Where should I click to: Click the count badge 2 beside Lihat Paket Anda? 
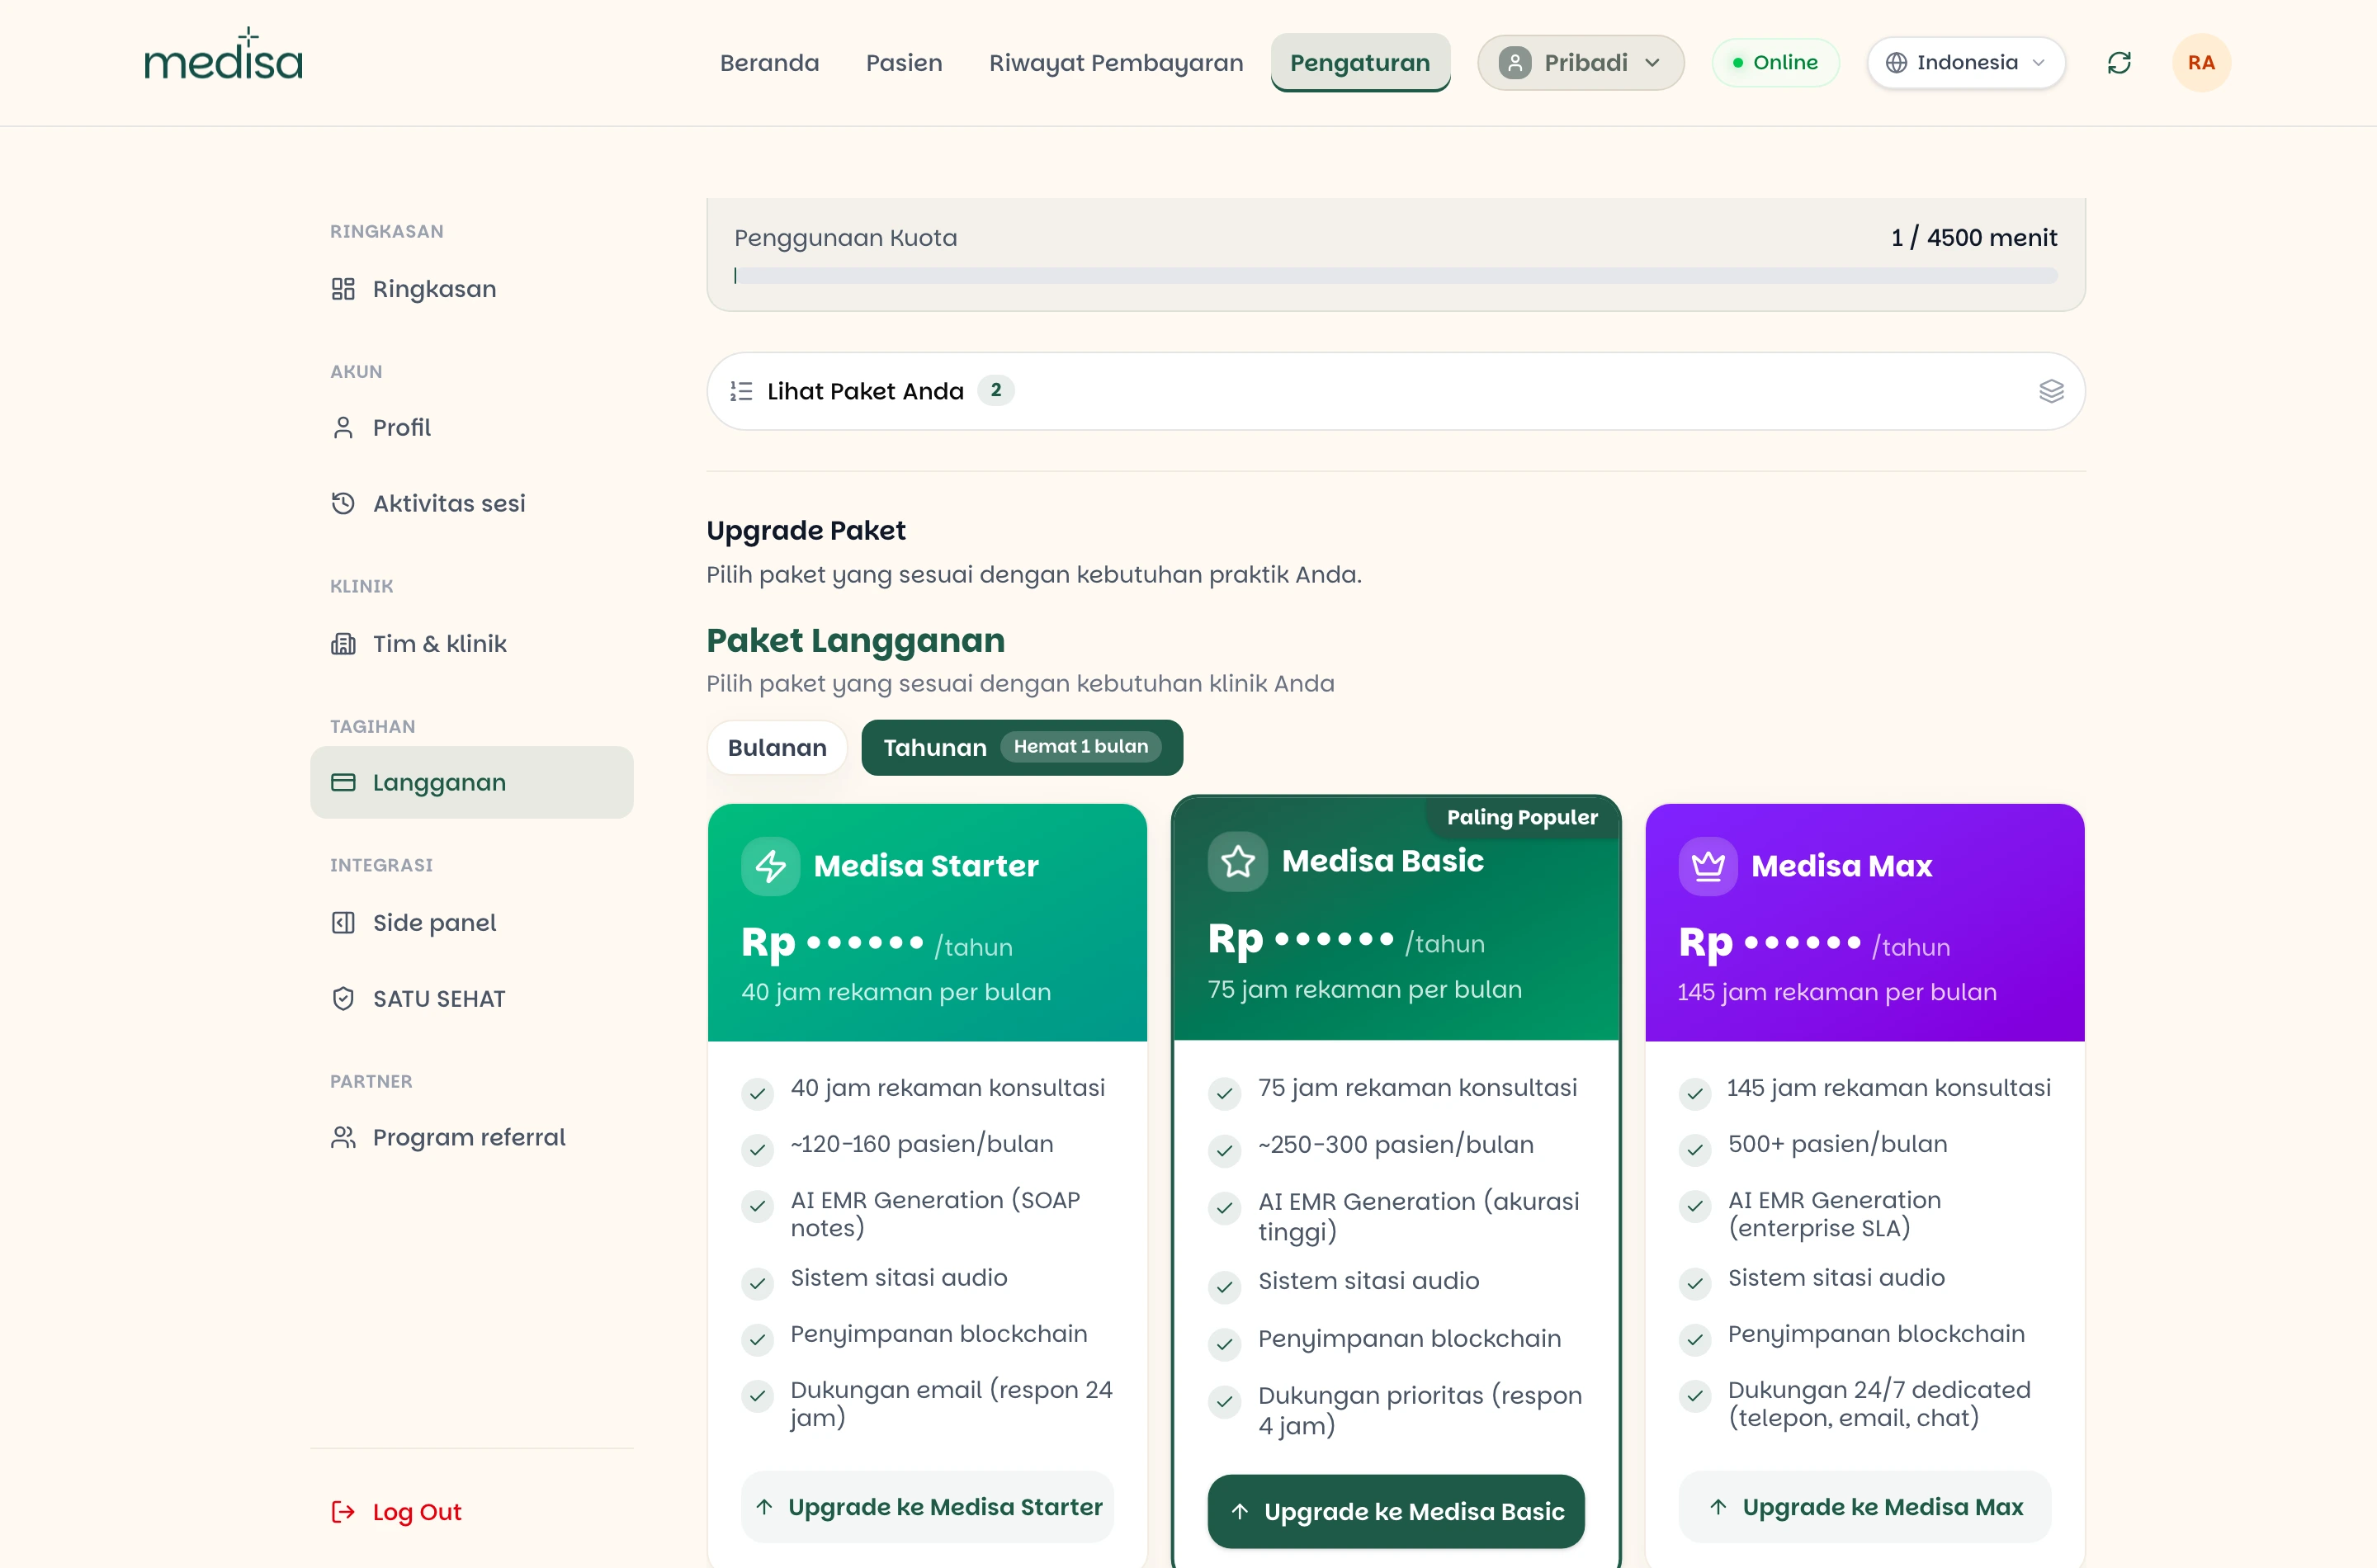[x=996, y=390]
